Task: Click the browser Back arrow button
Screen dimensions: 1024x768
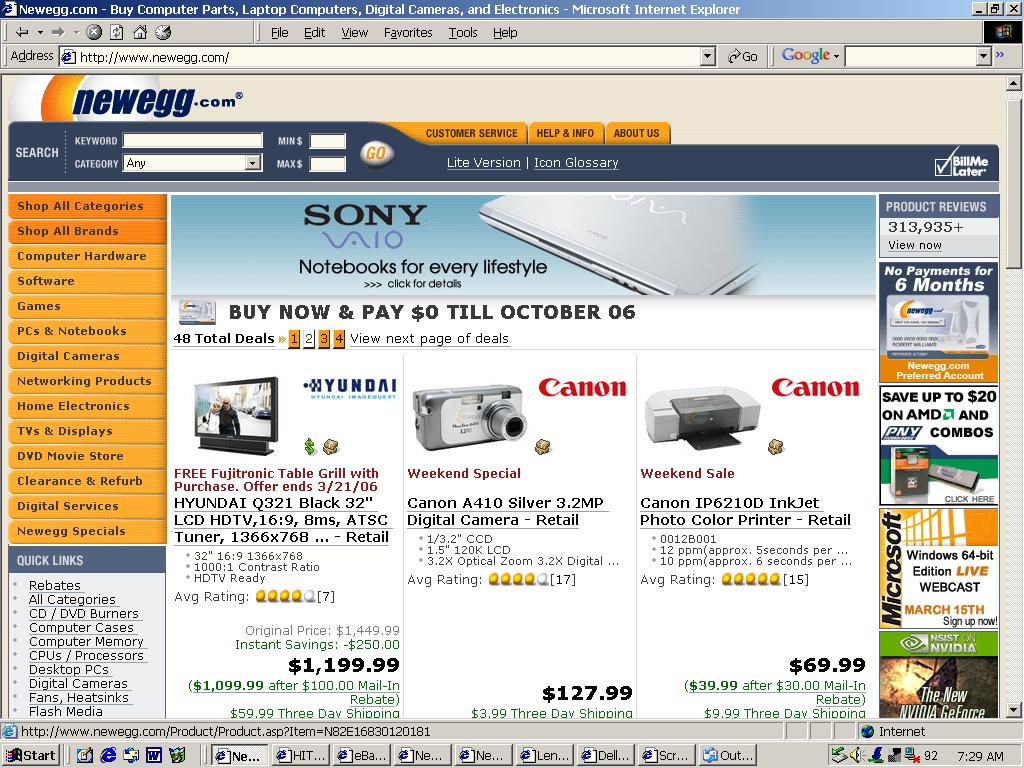Action: tap(22, 32)
